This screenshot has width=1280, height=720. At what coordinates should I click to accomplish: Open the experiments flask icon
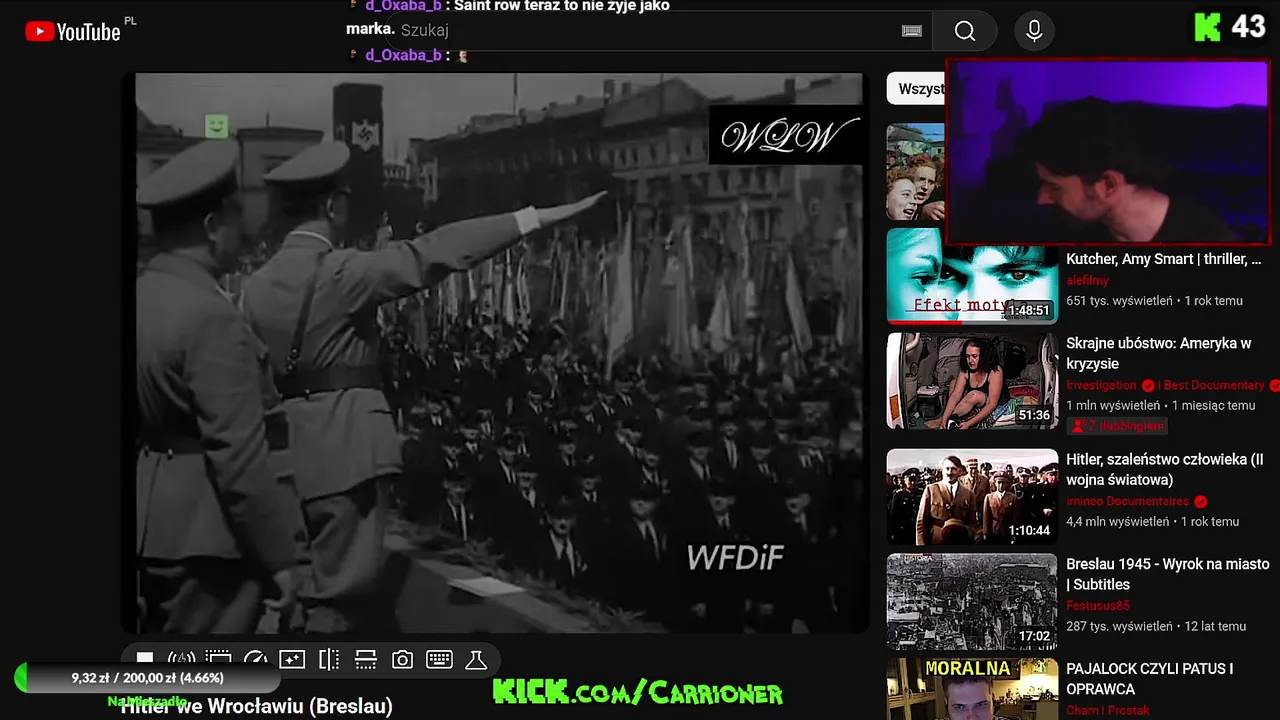click(x=476, y=659)
